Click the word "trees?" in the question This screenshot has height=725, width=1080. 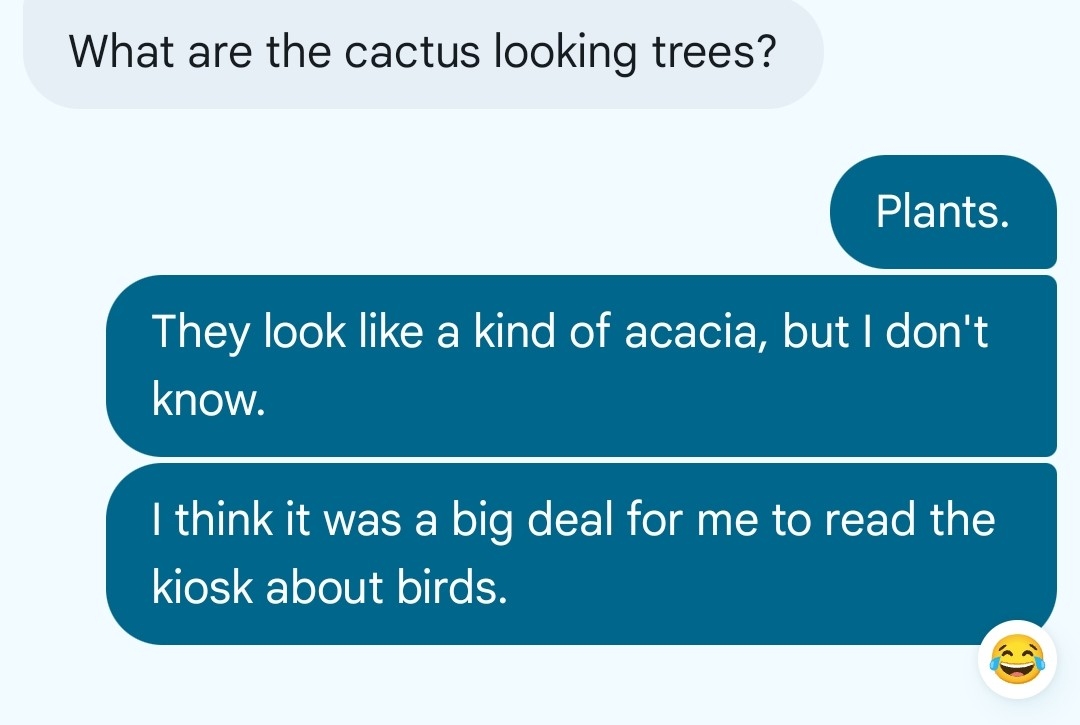[714, 51]
